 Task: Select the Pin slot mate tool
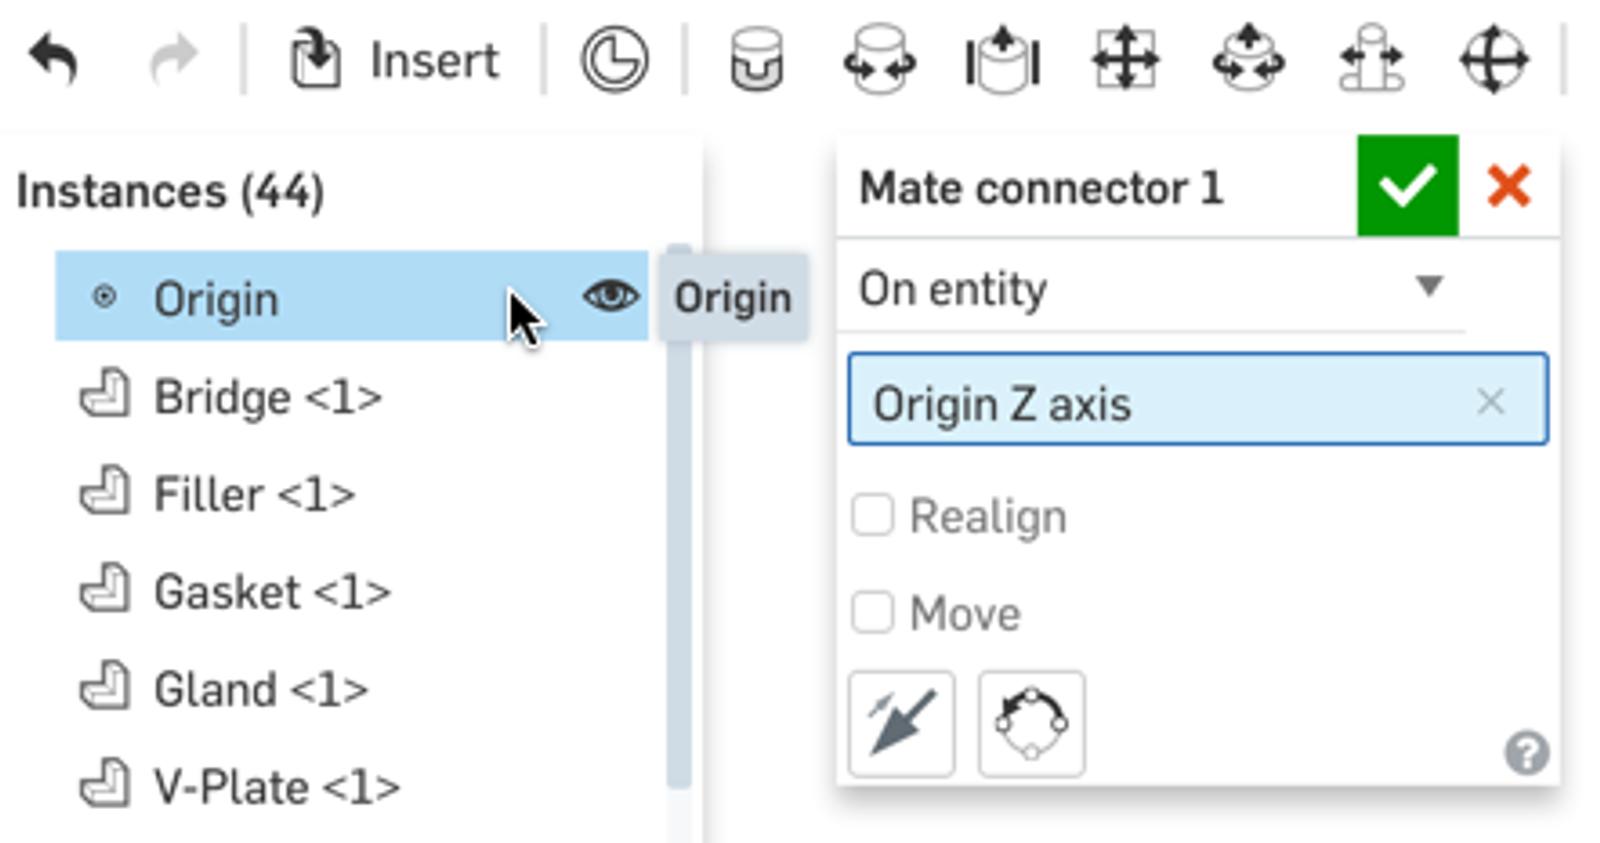(x=1371, y=60)
